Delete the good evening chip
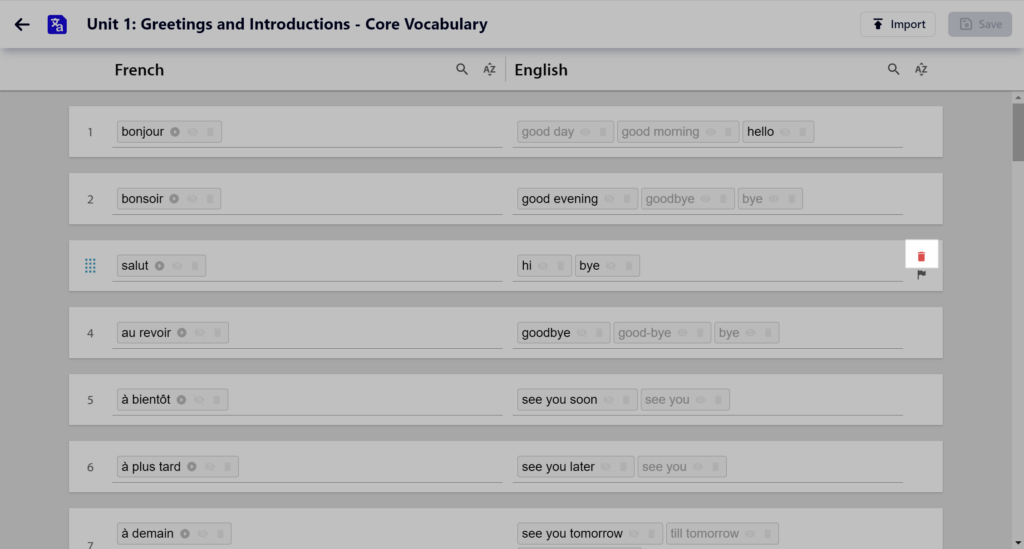This screenshot has height=549, width=1024. 627,198
